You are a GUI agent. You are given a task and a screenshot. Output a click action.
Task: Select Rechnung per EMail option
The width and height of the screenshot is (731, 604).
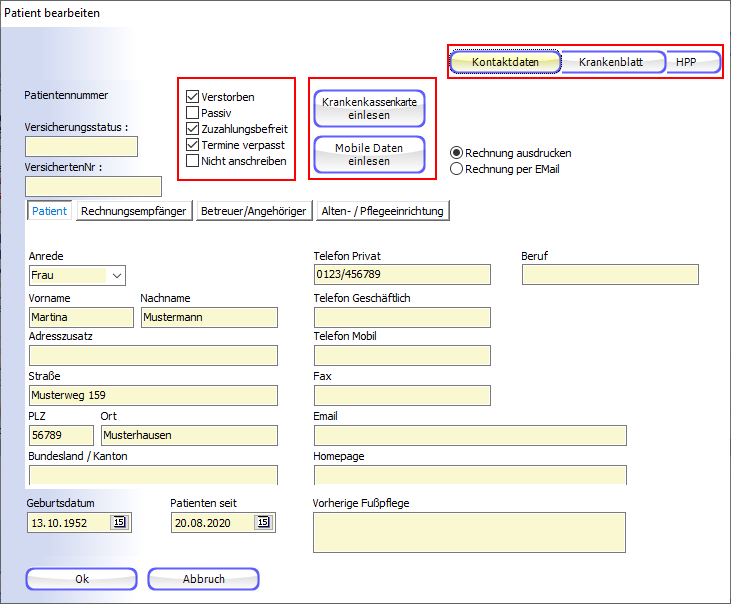coord(457,169)
